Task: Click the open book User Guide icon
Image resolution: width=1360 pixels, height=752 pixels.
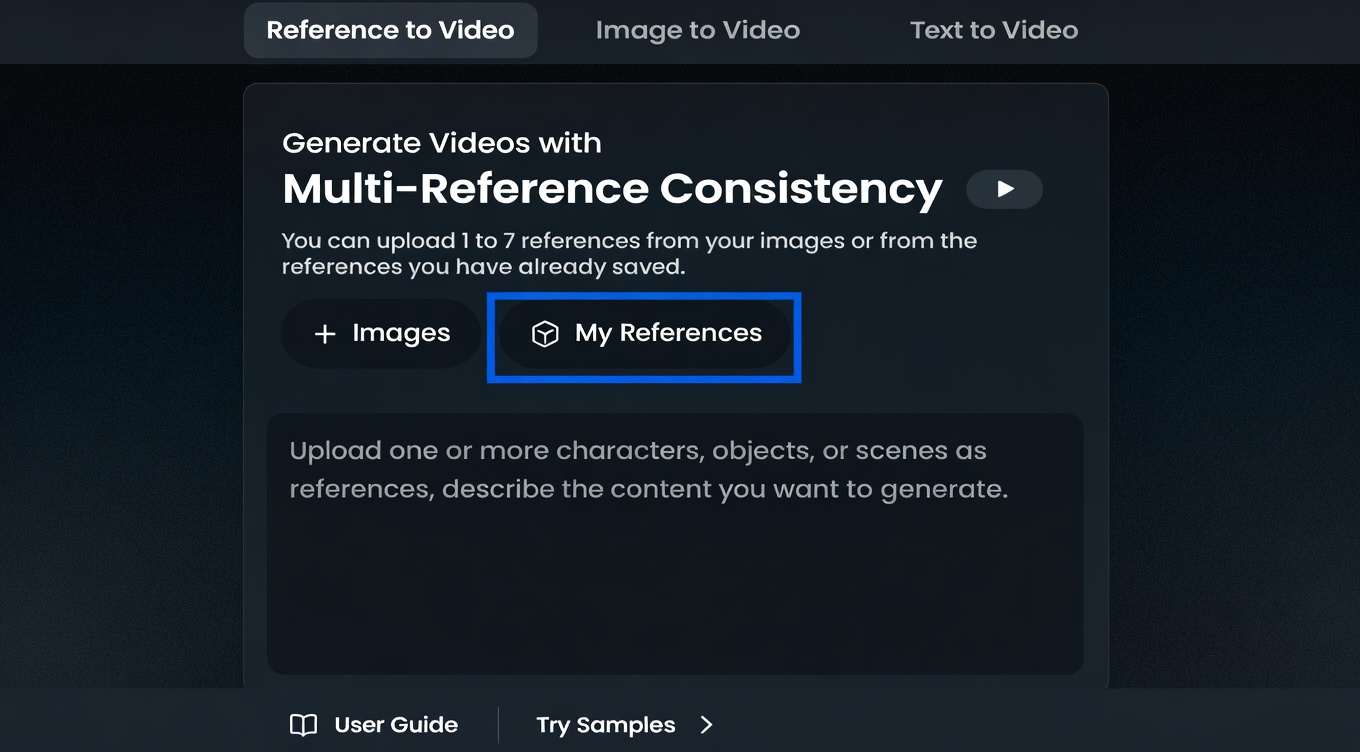Action: (x=303, y=725)
